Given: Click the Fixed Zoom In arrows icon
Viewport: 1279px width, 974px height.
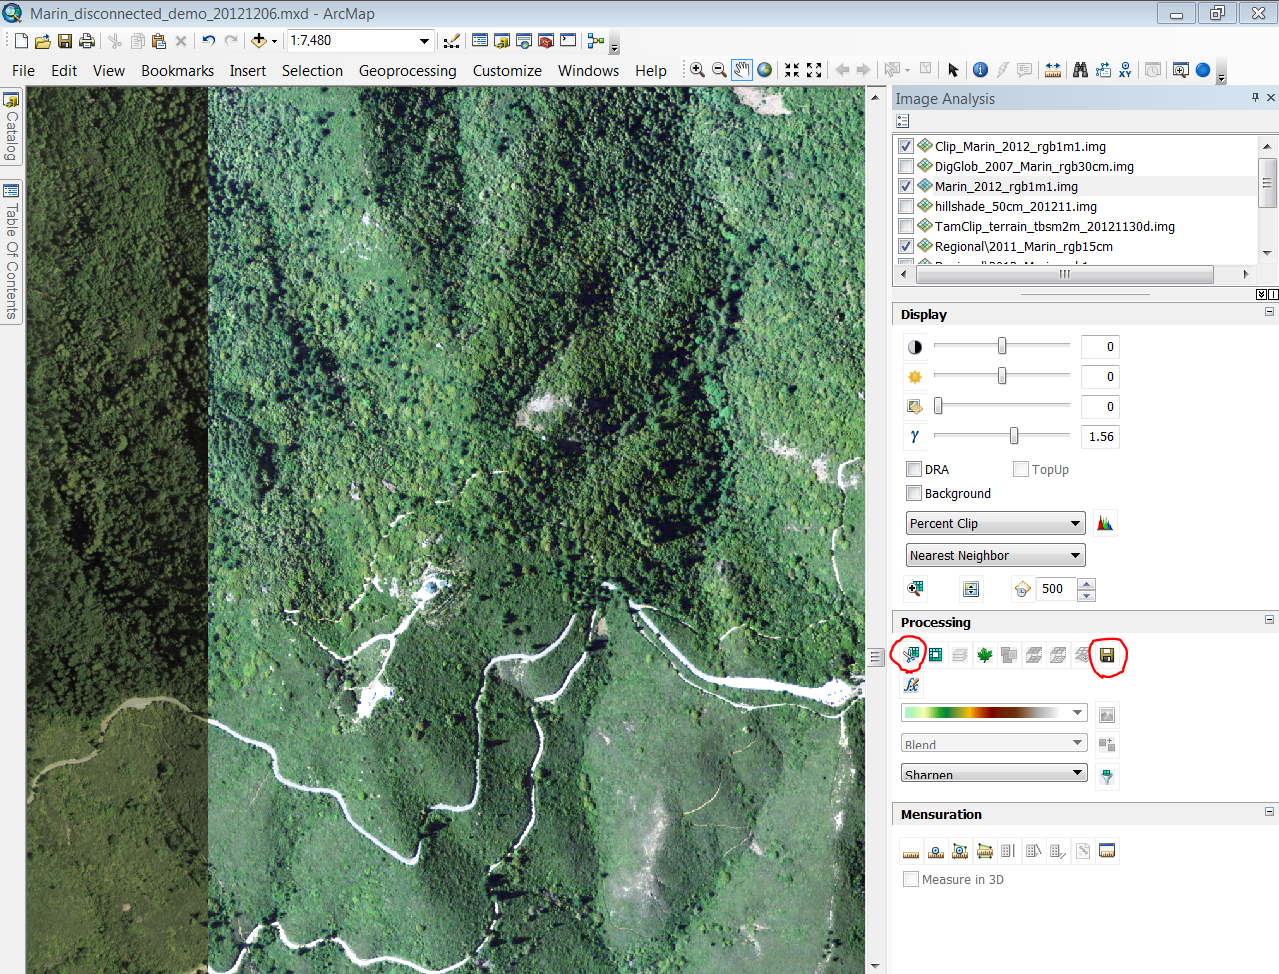Looking at the screenshot, I should click(792, 70).
